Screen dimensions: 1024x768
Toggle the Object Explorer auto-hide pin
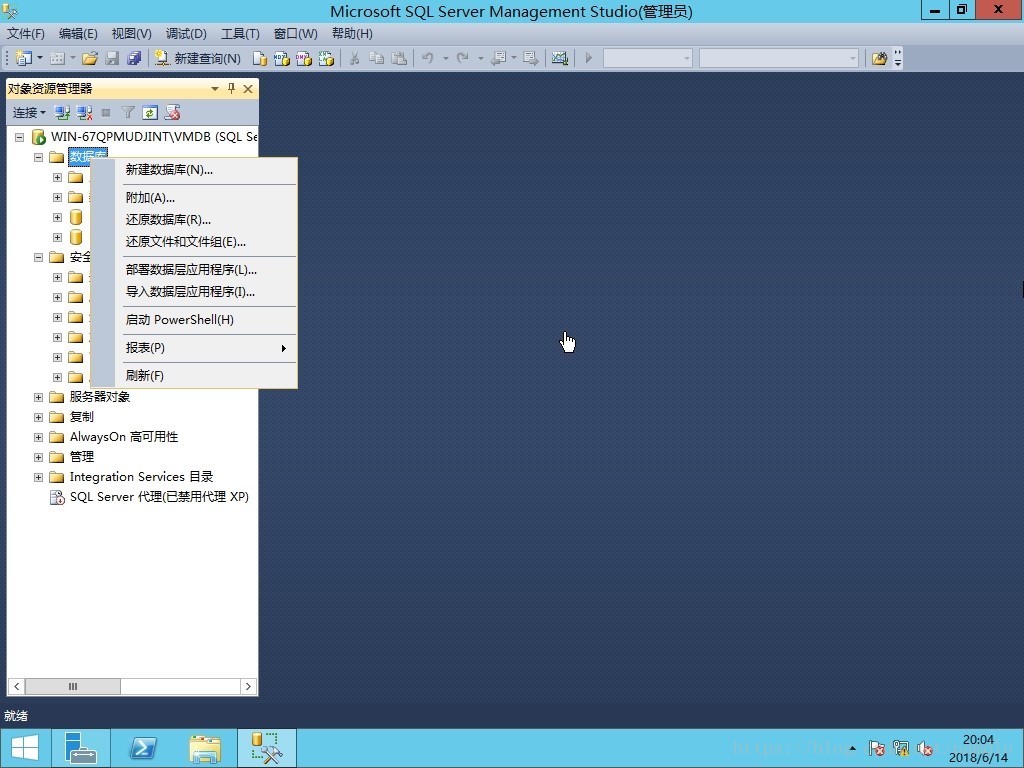[231, 89]
